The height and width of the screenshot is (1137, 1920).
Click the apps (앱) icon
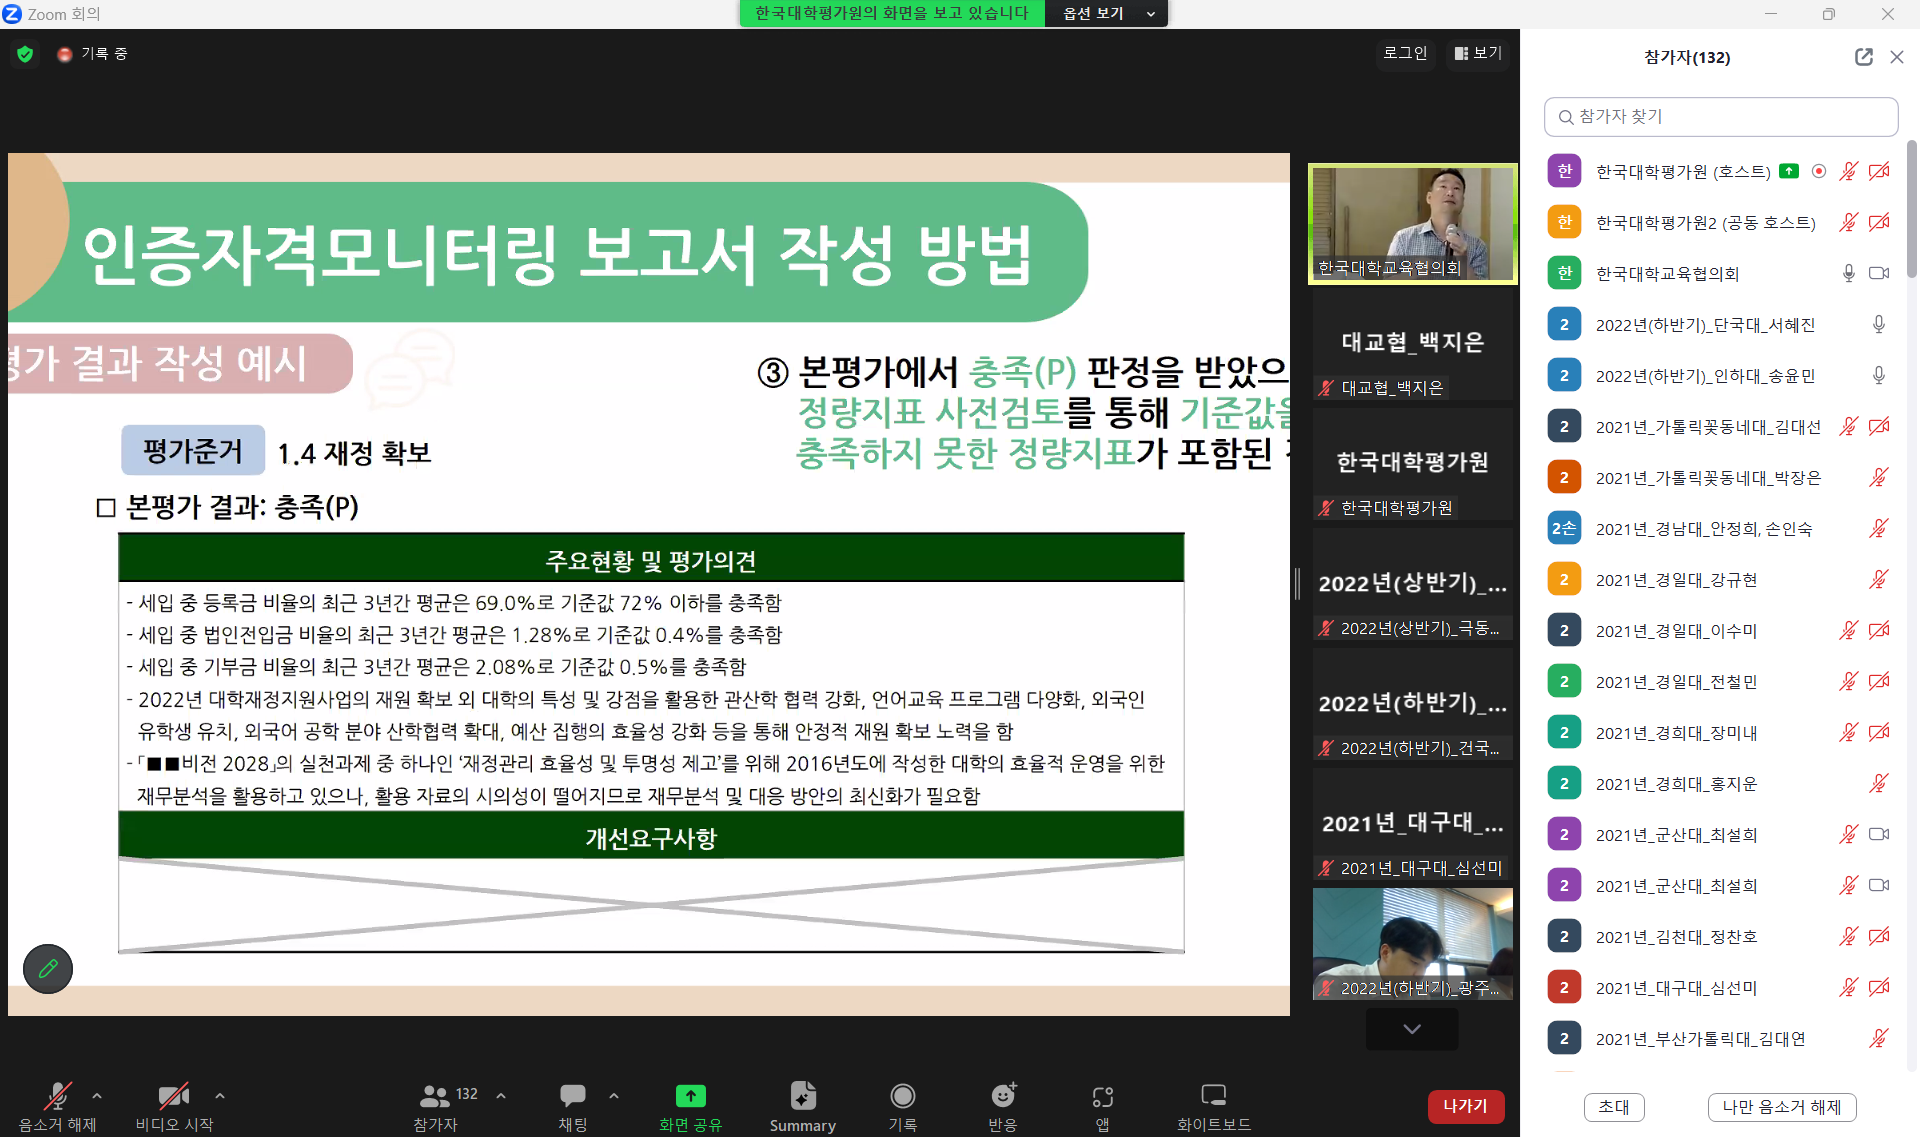point(1102,1105)
